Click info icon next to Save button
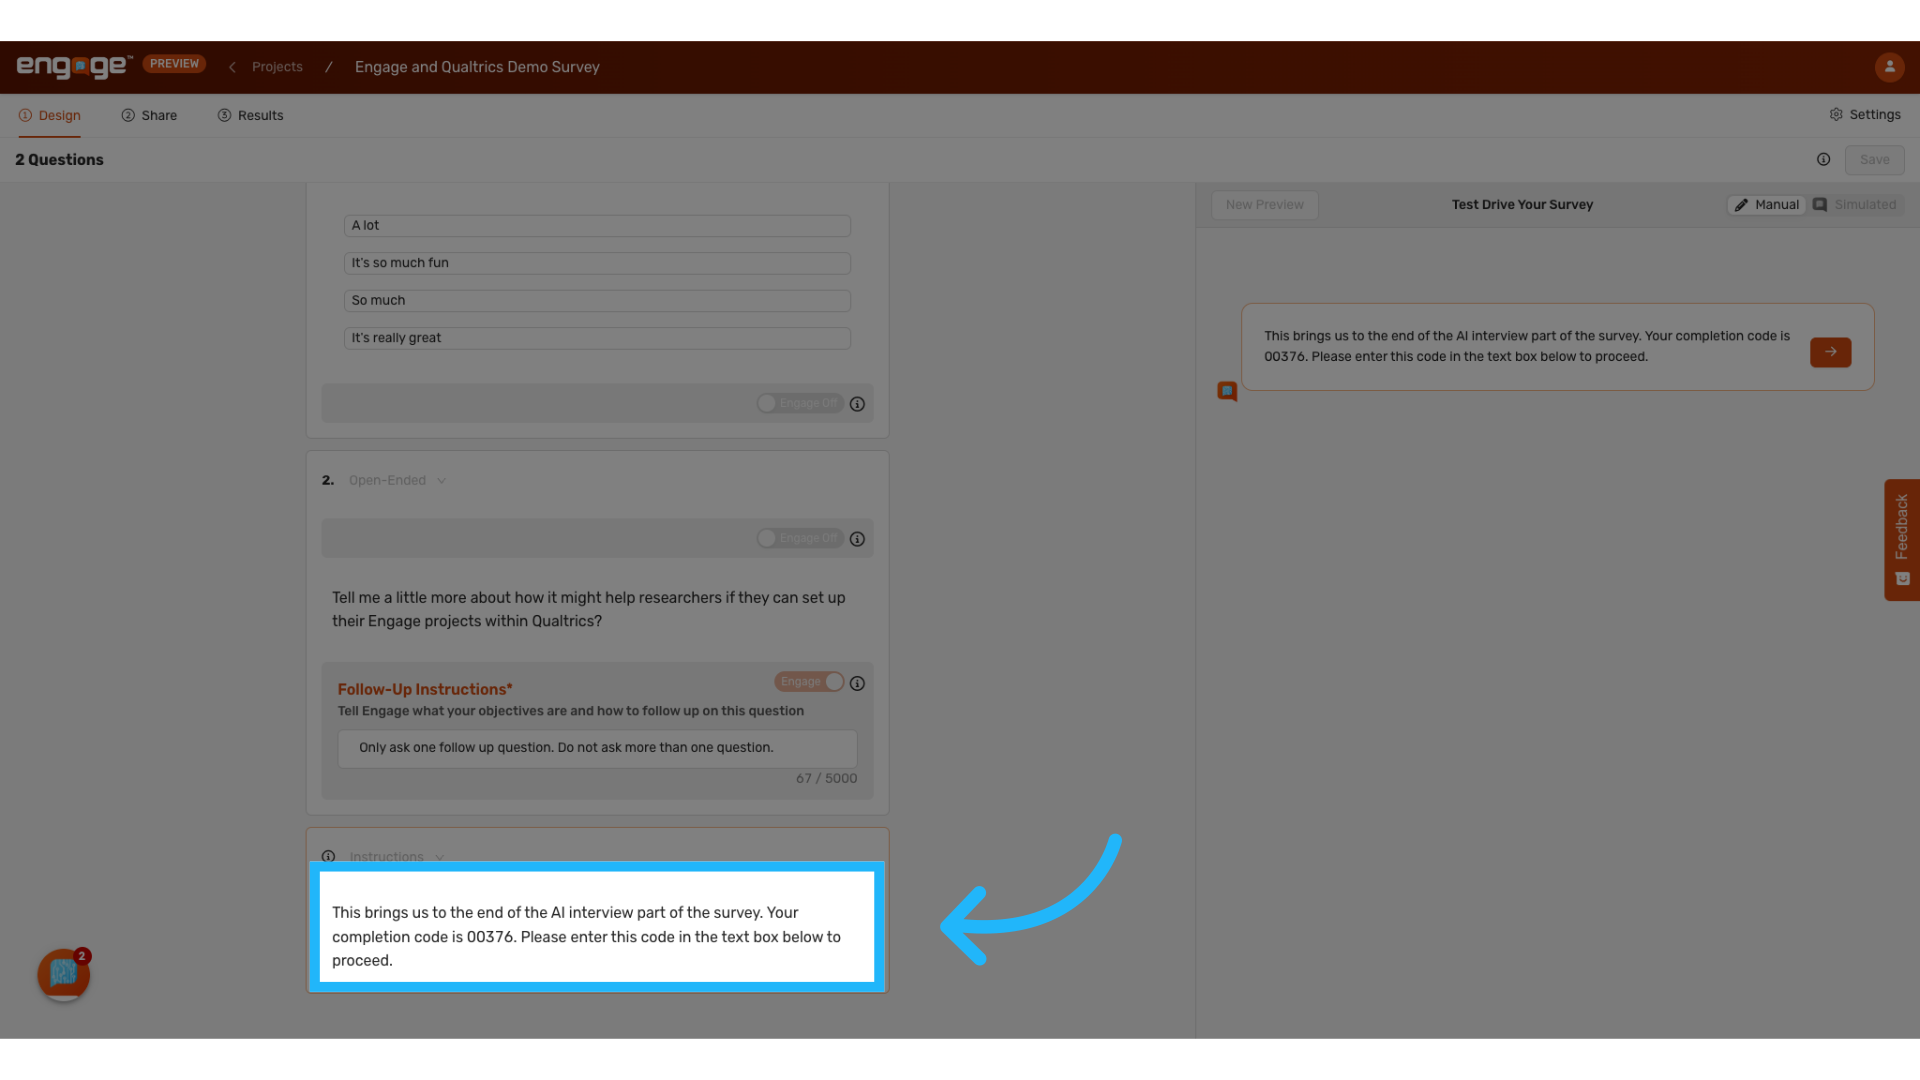This screenshot has height=1080, width=1920. pos(1823,160)
